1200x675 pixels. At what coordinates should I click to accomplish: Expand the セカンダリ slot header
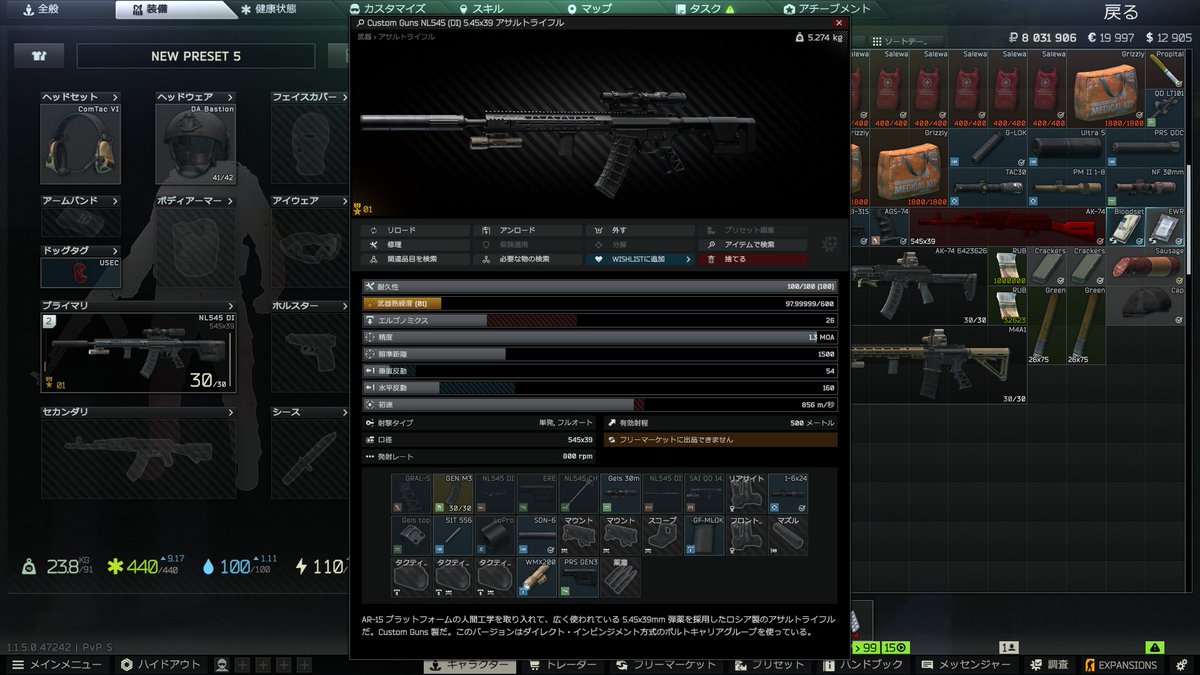click(x=138, y=412)
